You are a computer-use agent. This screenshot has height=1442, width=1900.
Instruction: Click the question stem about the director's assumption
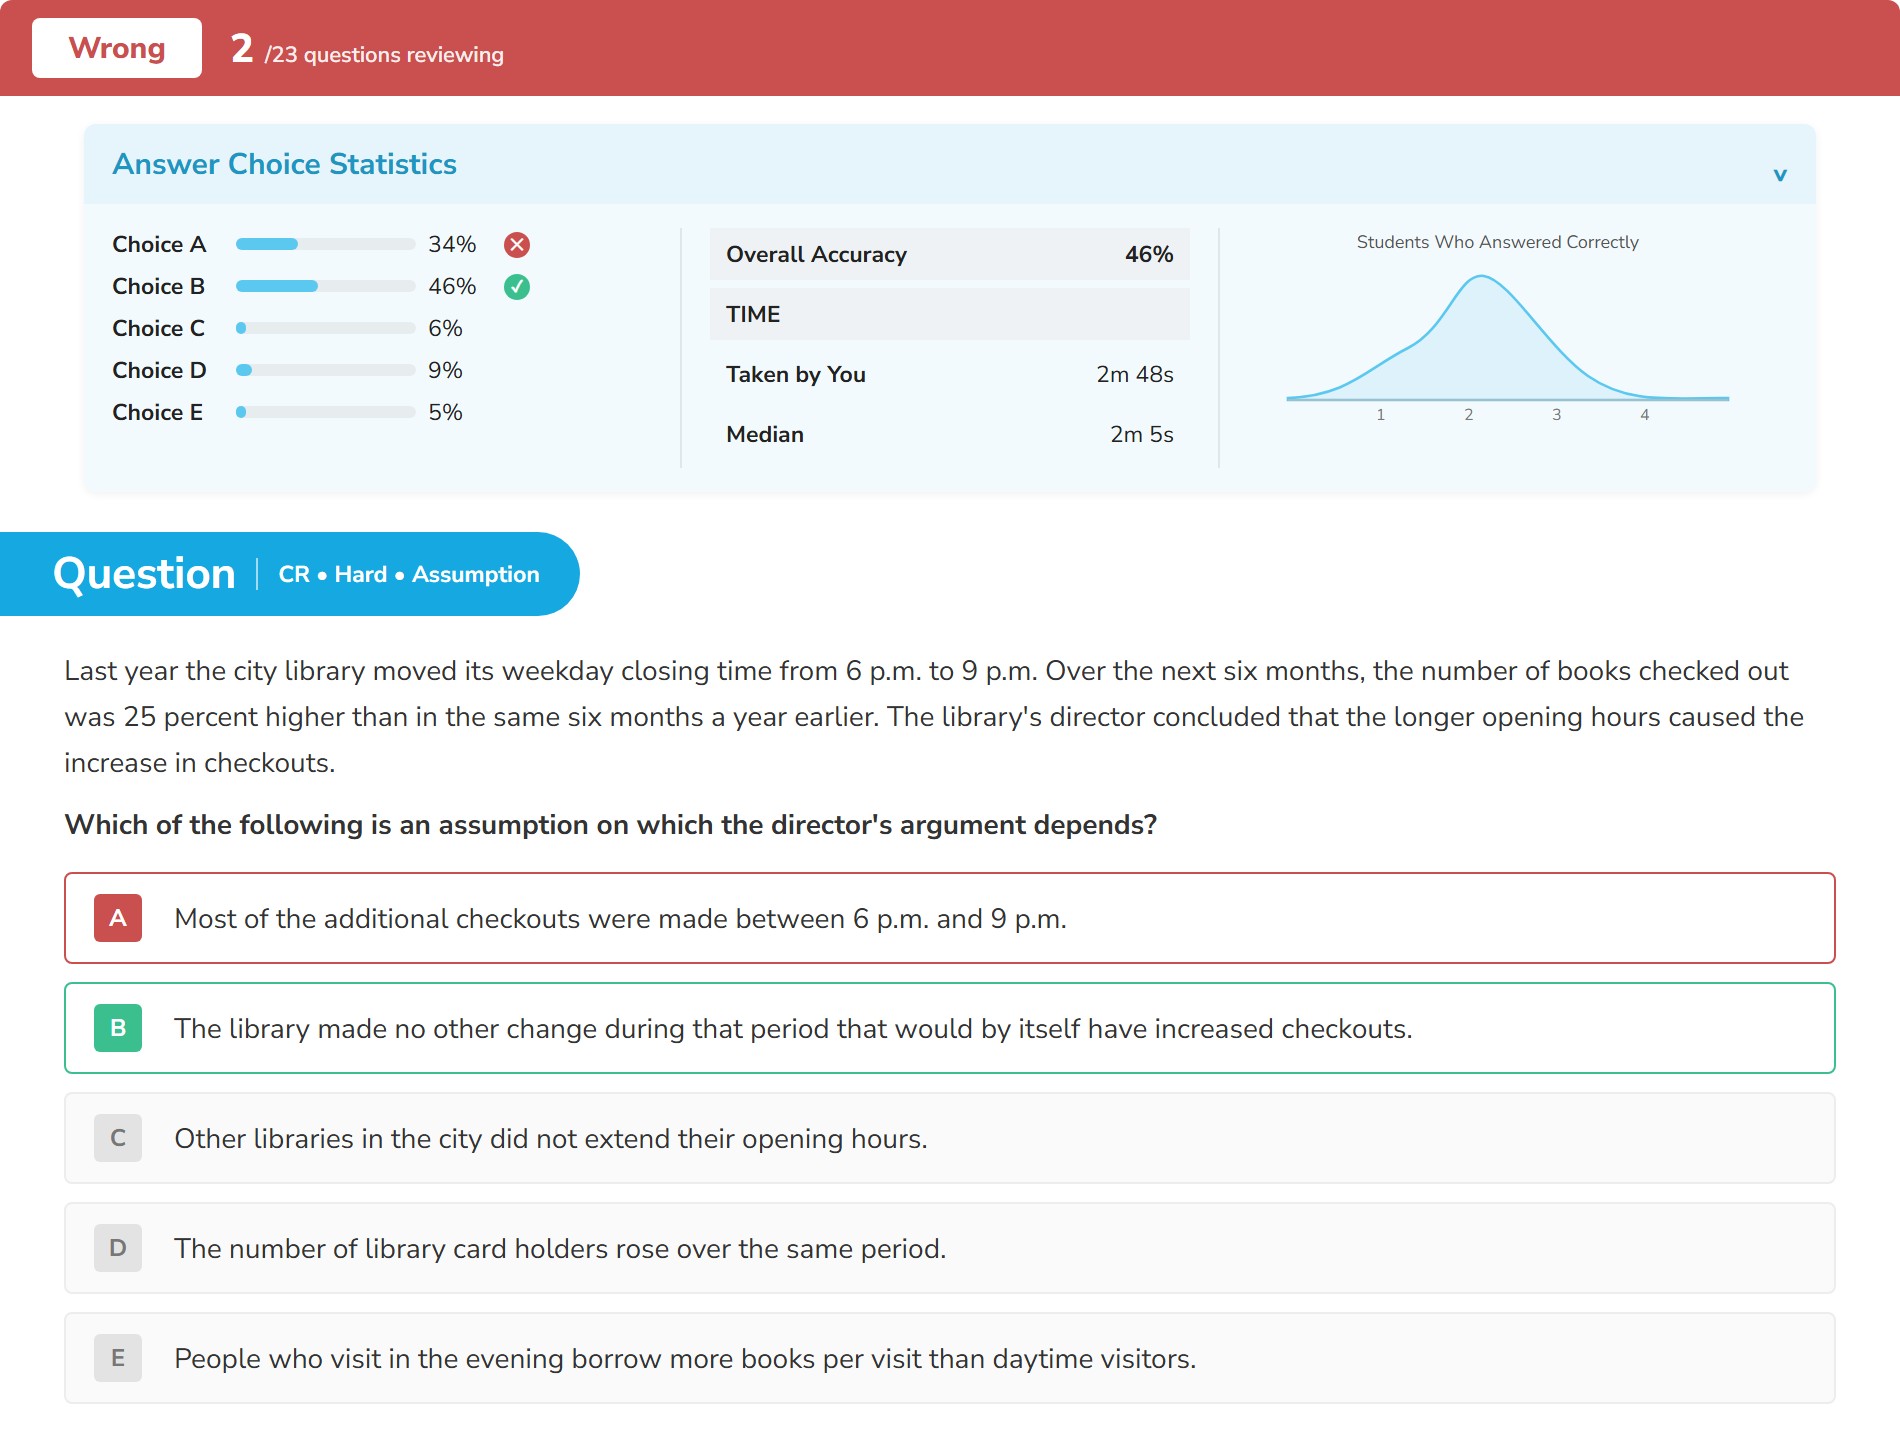coord(611,825)
